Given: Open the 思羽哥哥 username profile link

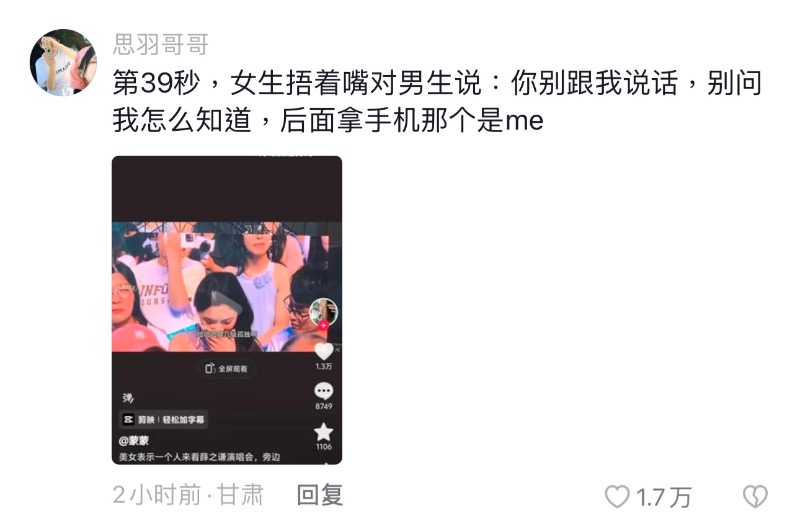Looking at the screenshot, I should 161,44.
